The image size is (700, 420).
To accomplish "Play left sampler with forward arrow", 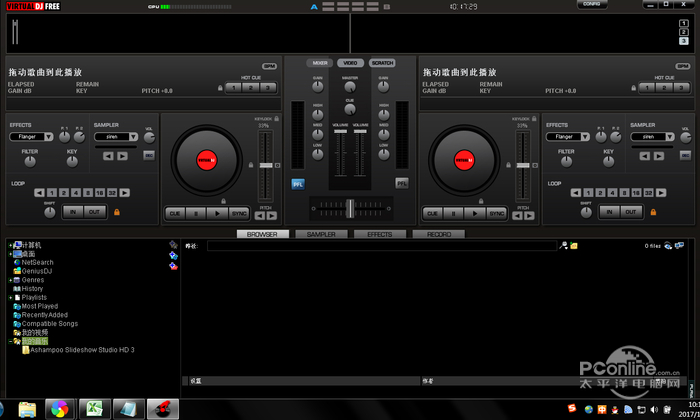I will [x=122, y=156].
